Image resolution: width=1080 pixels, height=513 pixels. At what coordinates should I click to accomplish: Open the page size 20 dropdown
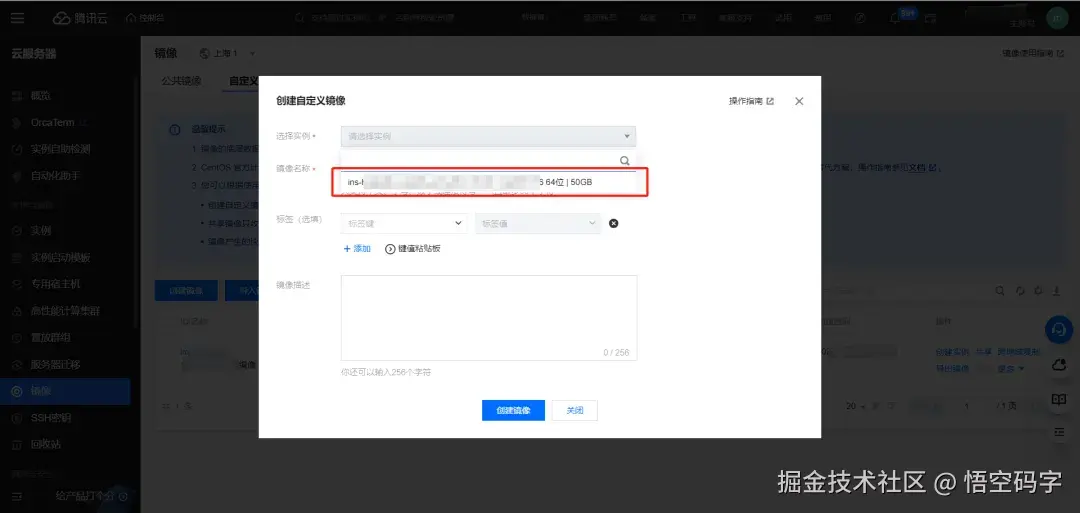point(855,406)
